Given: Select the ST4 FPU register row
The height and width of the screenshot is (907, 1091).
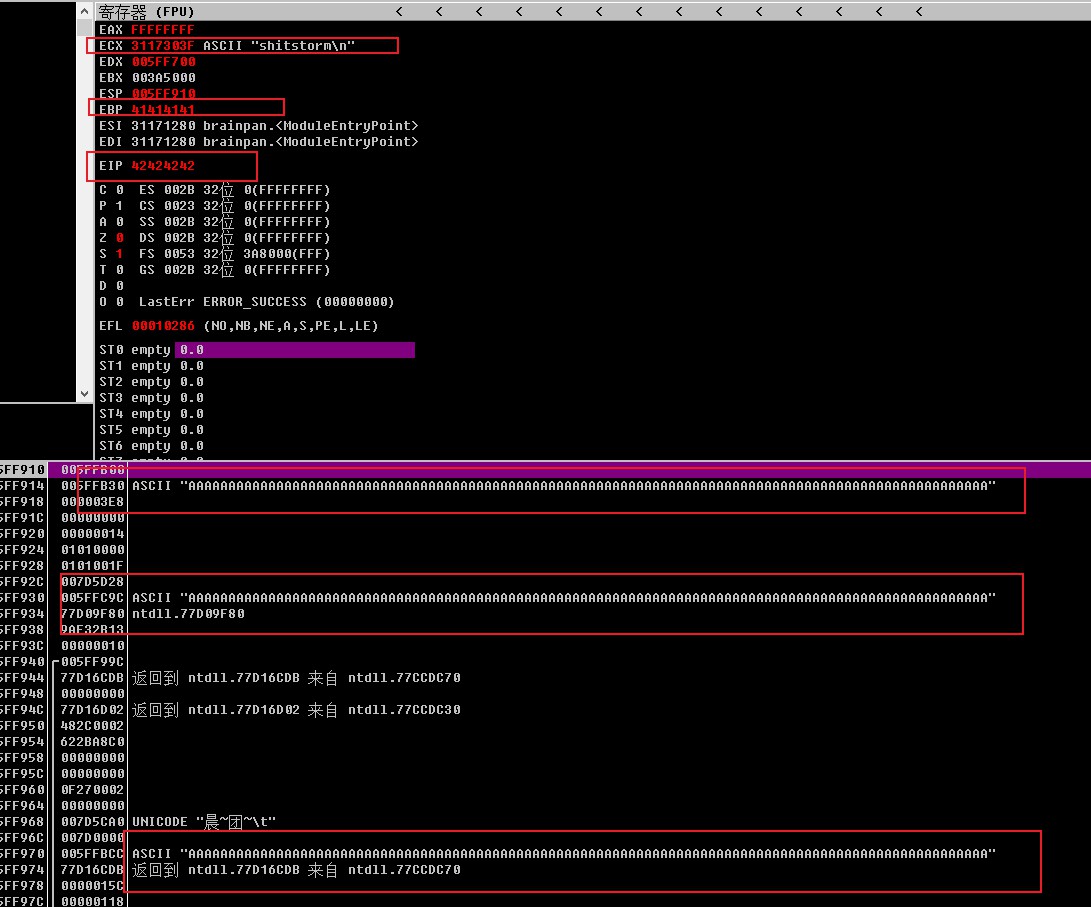Looking at the screenshot, I should [151, 414].
